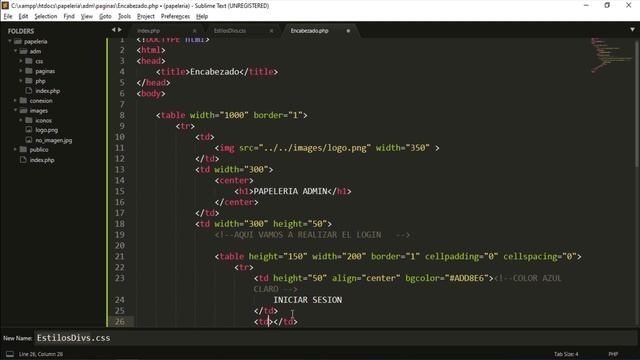The height and width of the screenshot is (360, 640).
Task: Open the Find menu
Action: tap(69, 16)
